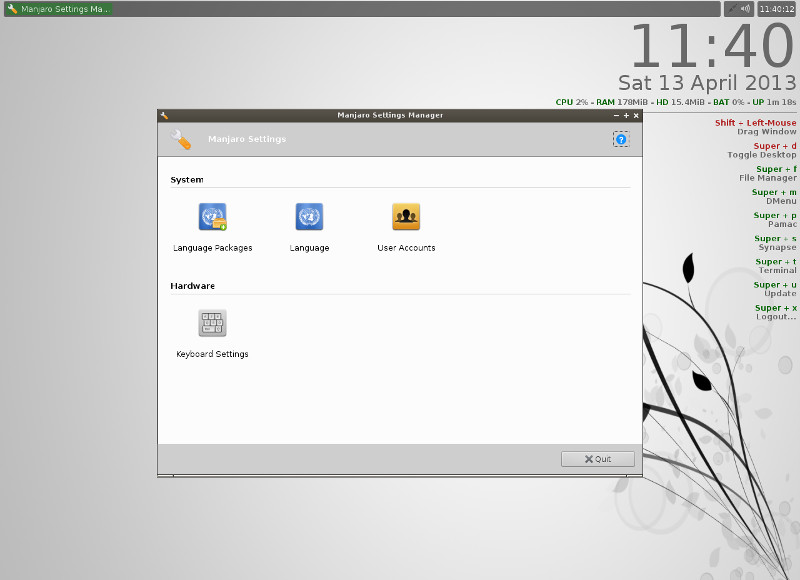Select Manjaro Settings Manager taskbar entry
Screen dimensions: 800x580
58,9
